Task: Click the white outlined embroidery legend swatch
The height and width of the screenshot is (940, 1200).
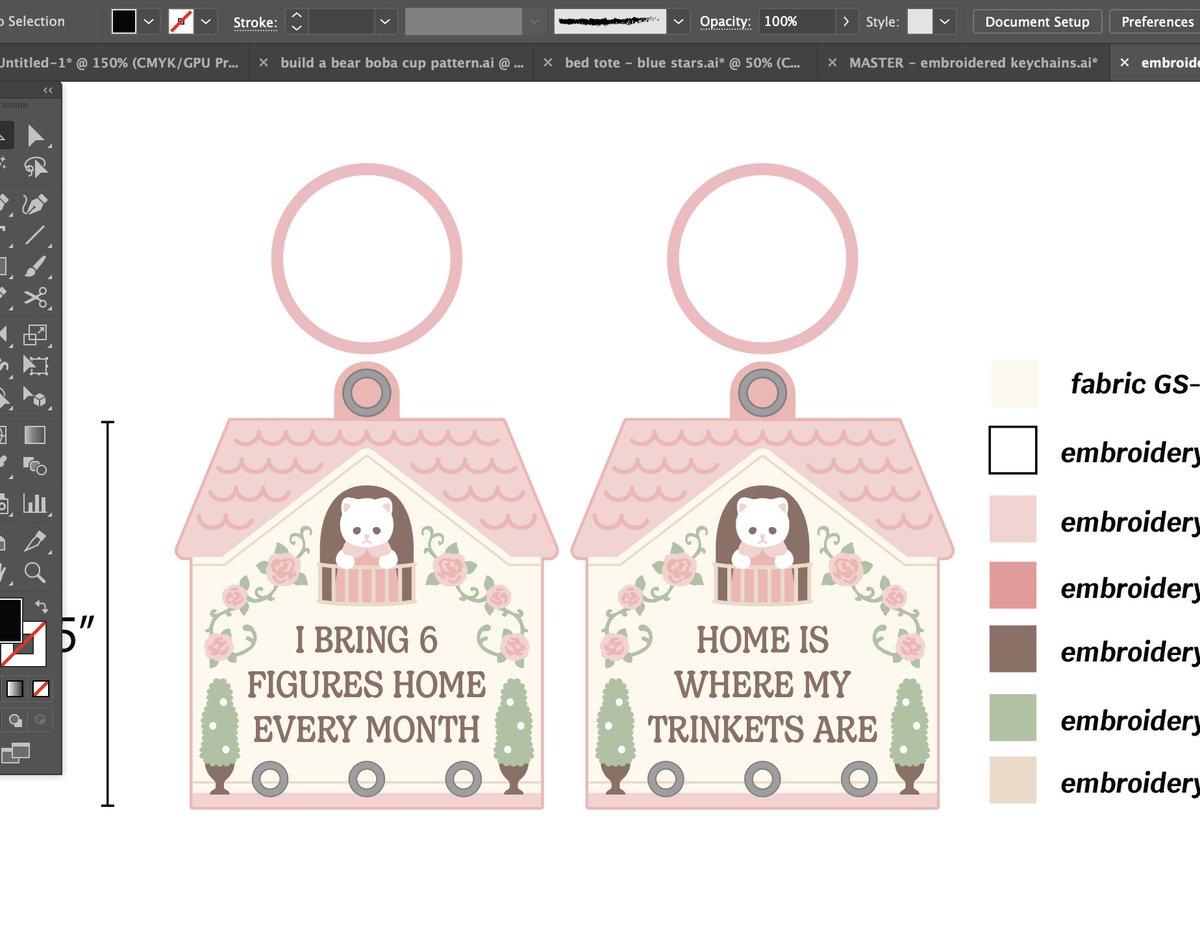Action: (x=1013, y=450)
